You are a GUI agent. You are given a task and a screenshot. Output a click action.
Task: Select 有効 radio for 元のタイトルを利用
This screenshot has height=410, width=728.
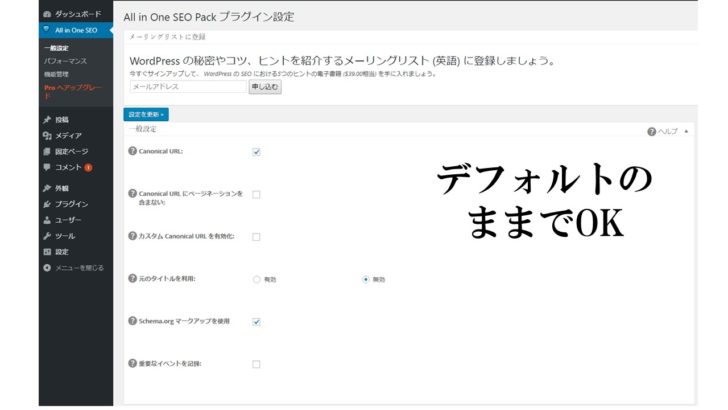tap(256, 280)
